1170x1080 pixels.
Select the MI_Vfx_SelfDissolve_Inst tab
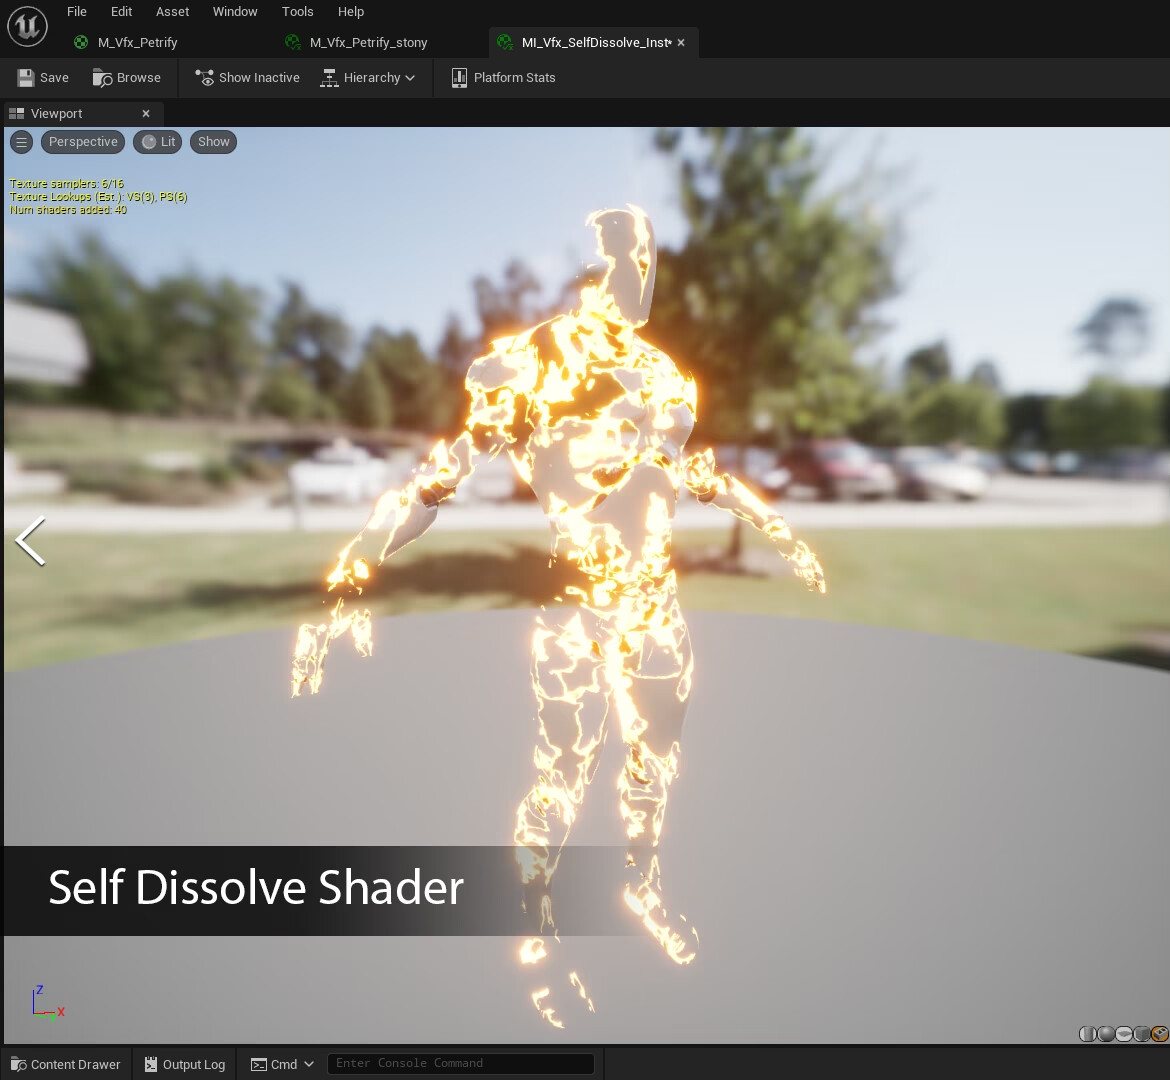(x=595, y=43)
